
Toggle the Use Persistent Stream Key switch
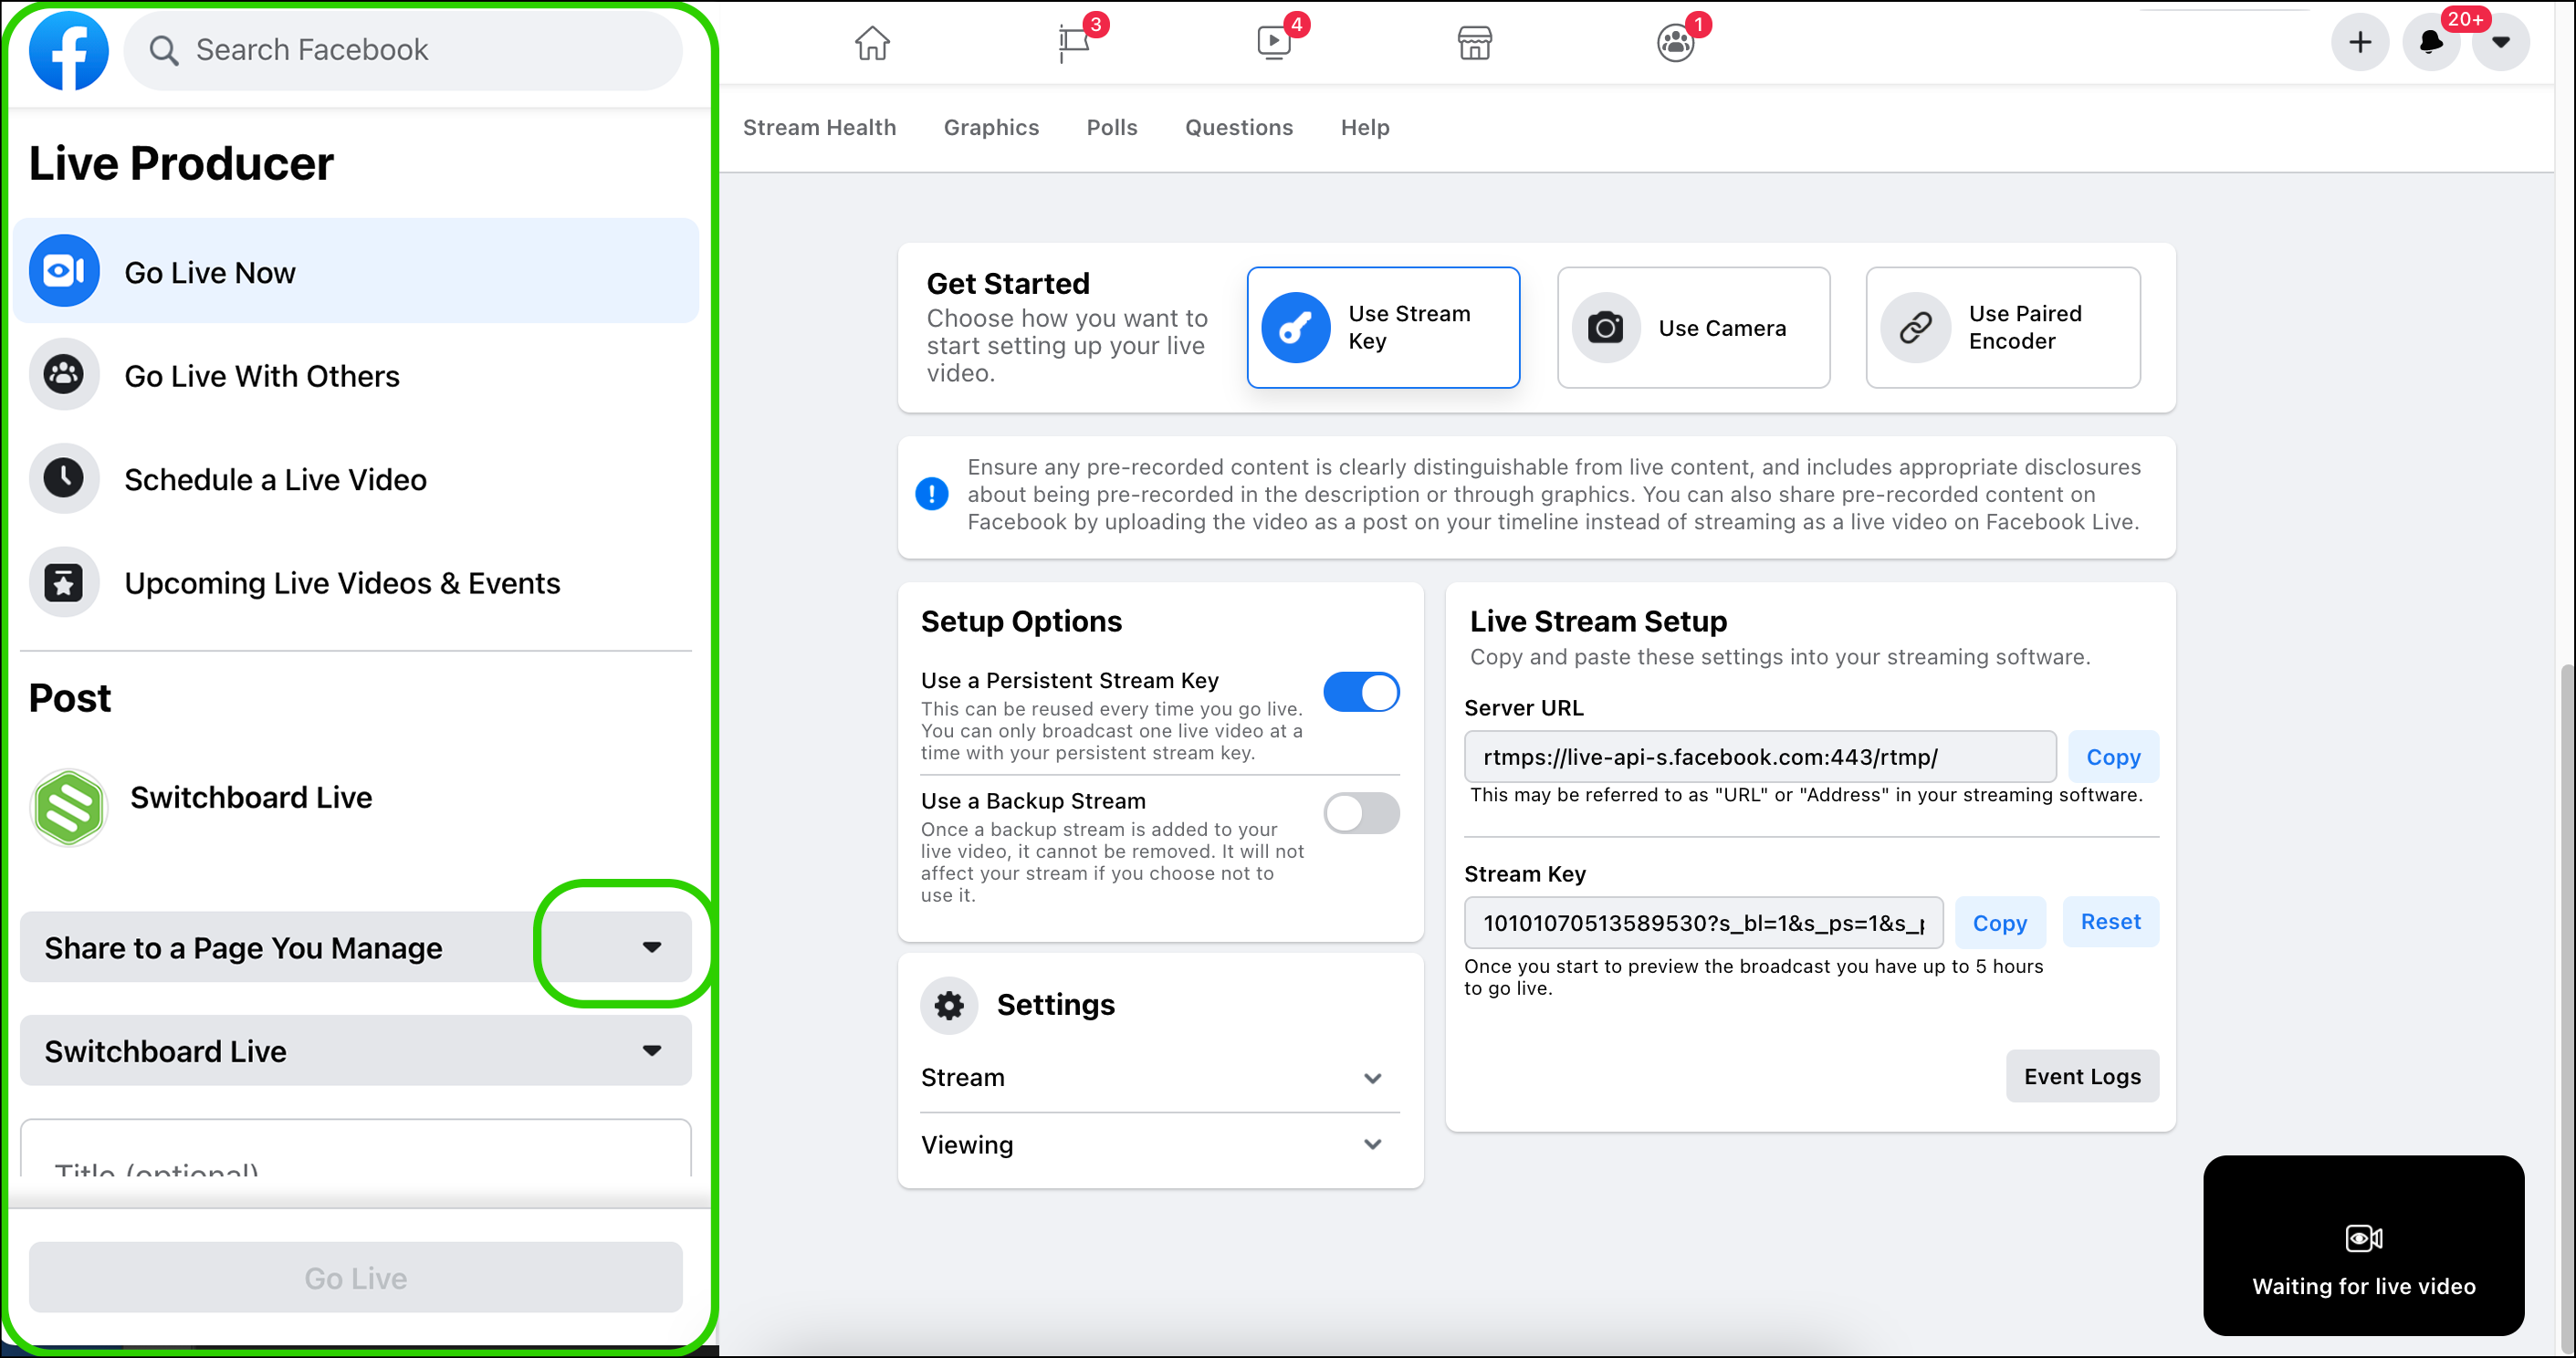coord(1363,690)
